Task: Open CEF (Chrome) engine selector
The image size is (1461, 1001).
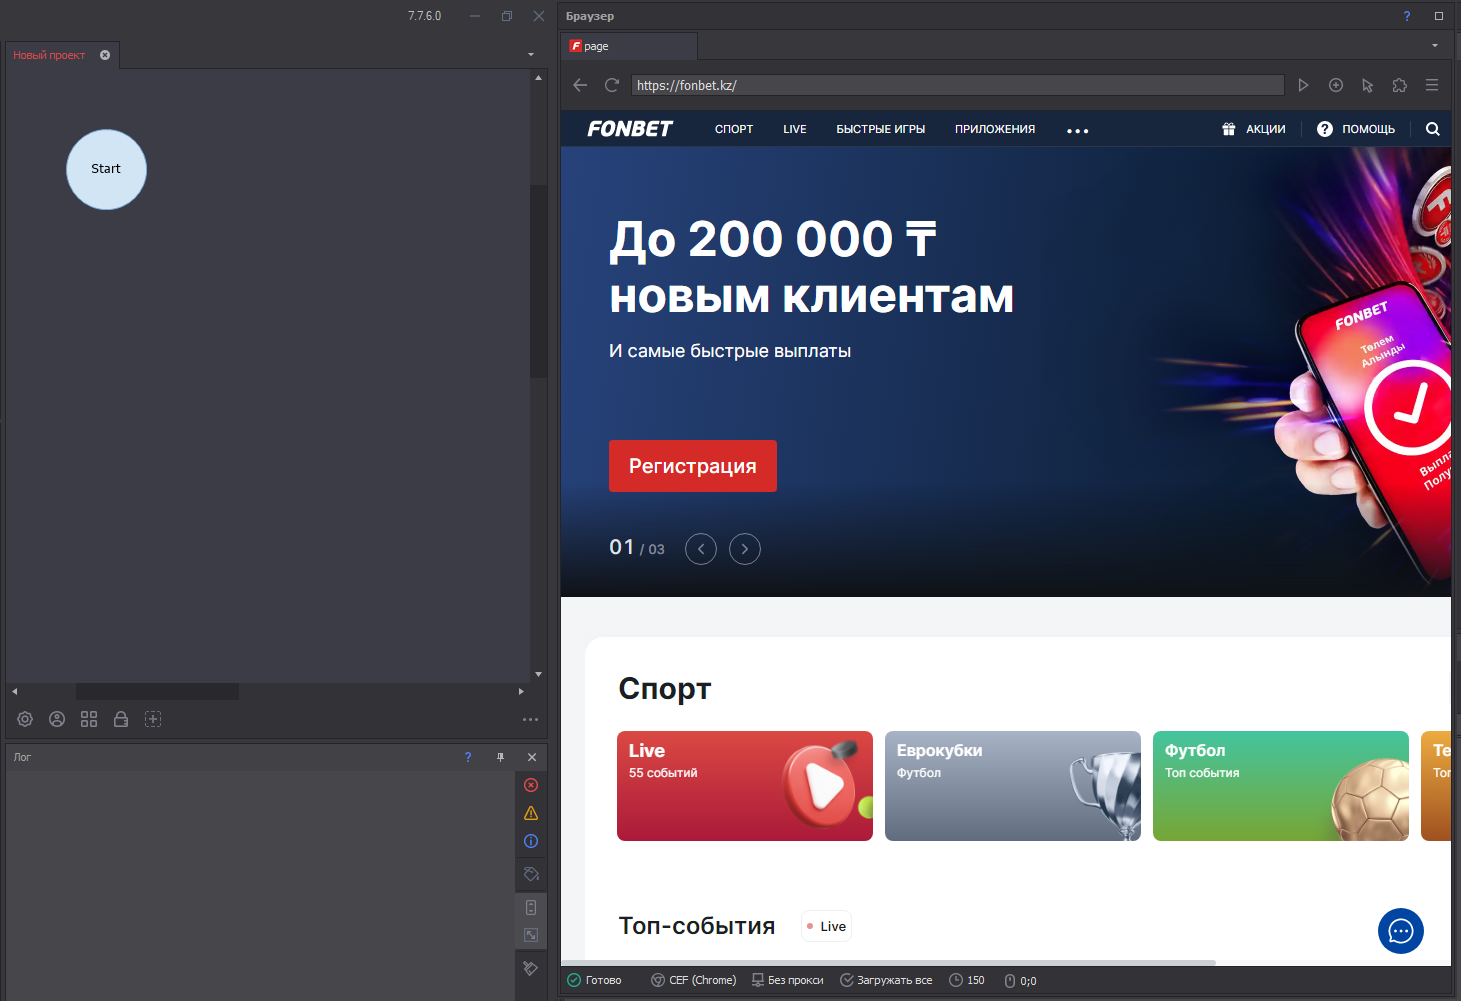Action: click(x=694, y=980)
